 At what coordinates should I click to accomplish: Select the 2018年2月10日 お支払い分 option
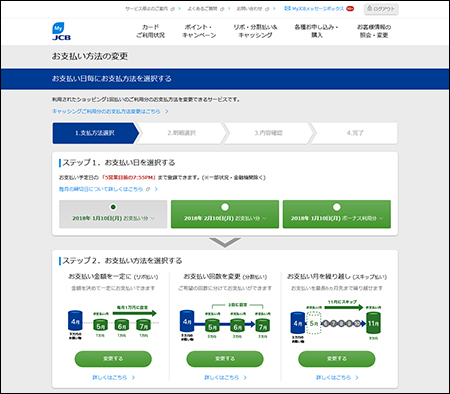tap(225, 214)
